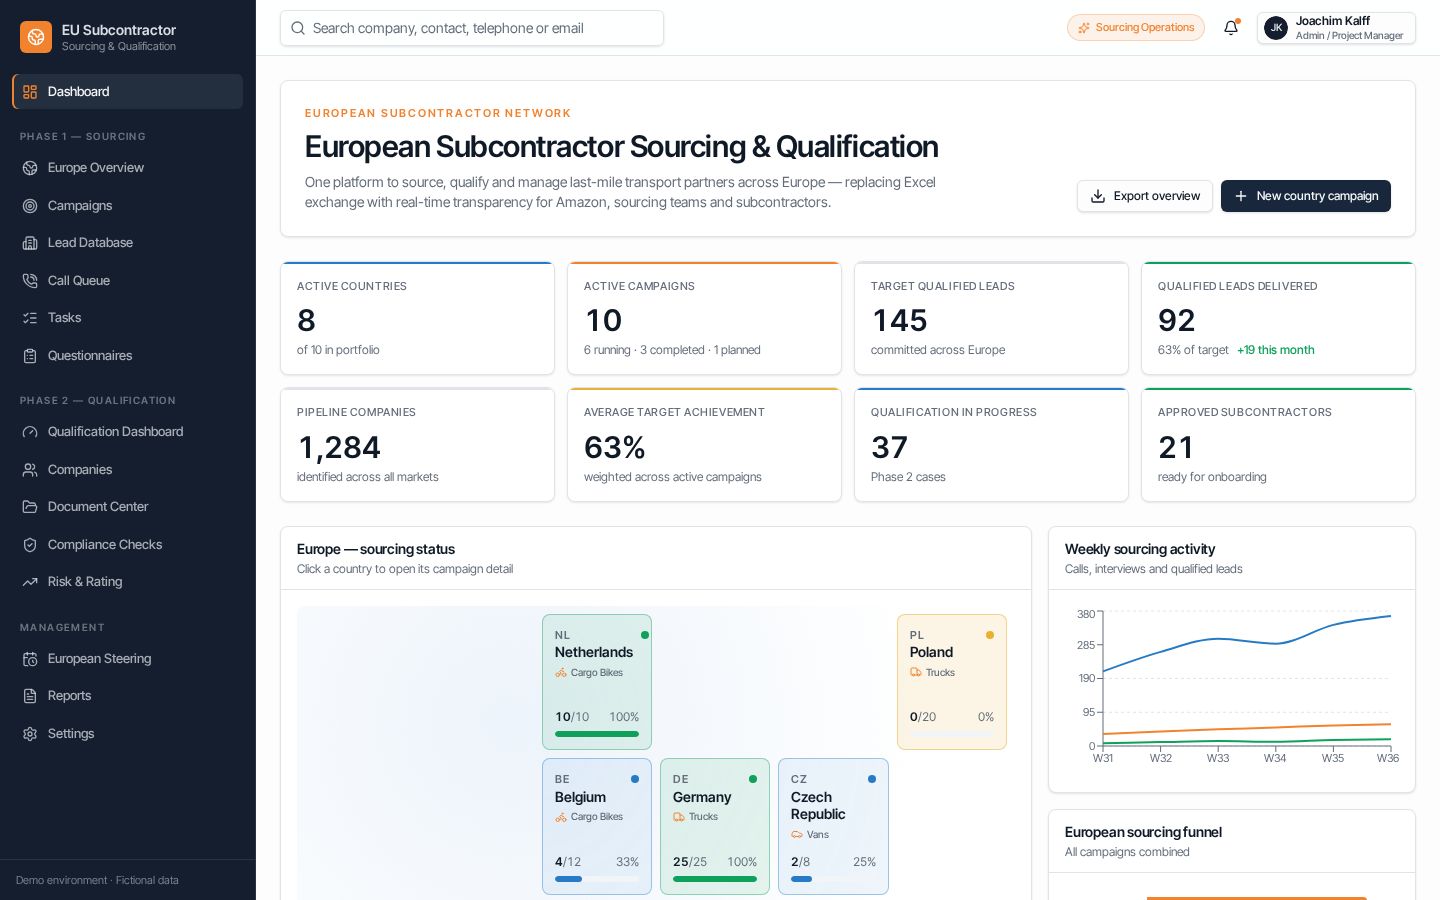Open the notifications bell icon
The height and width of the screenshot is (900, 1440).
(1231, 28)
